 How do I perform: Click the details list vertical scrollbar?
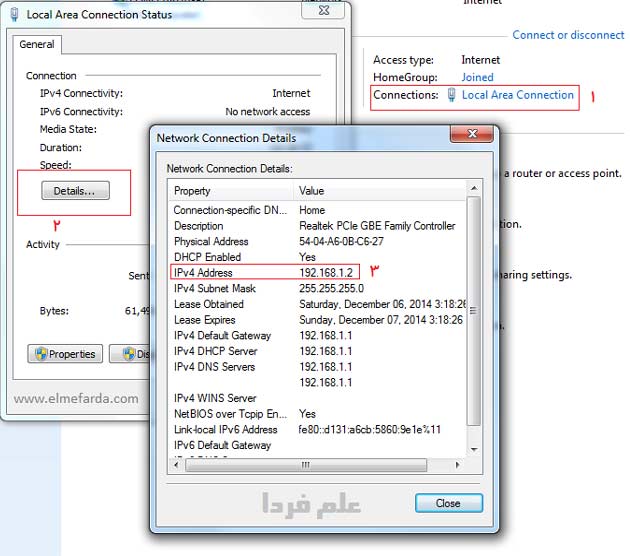click(x=474, y=320)
